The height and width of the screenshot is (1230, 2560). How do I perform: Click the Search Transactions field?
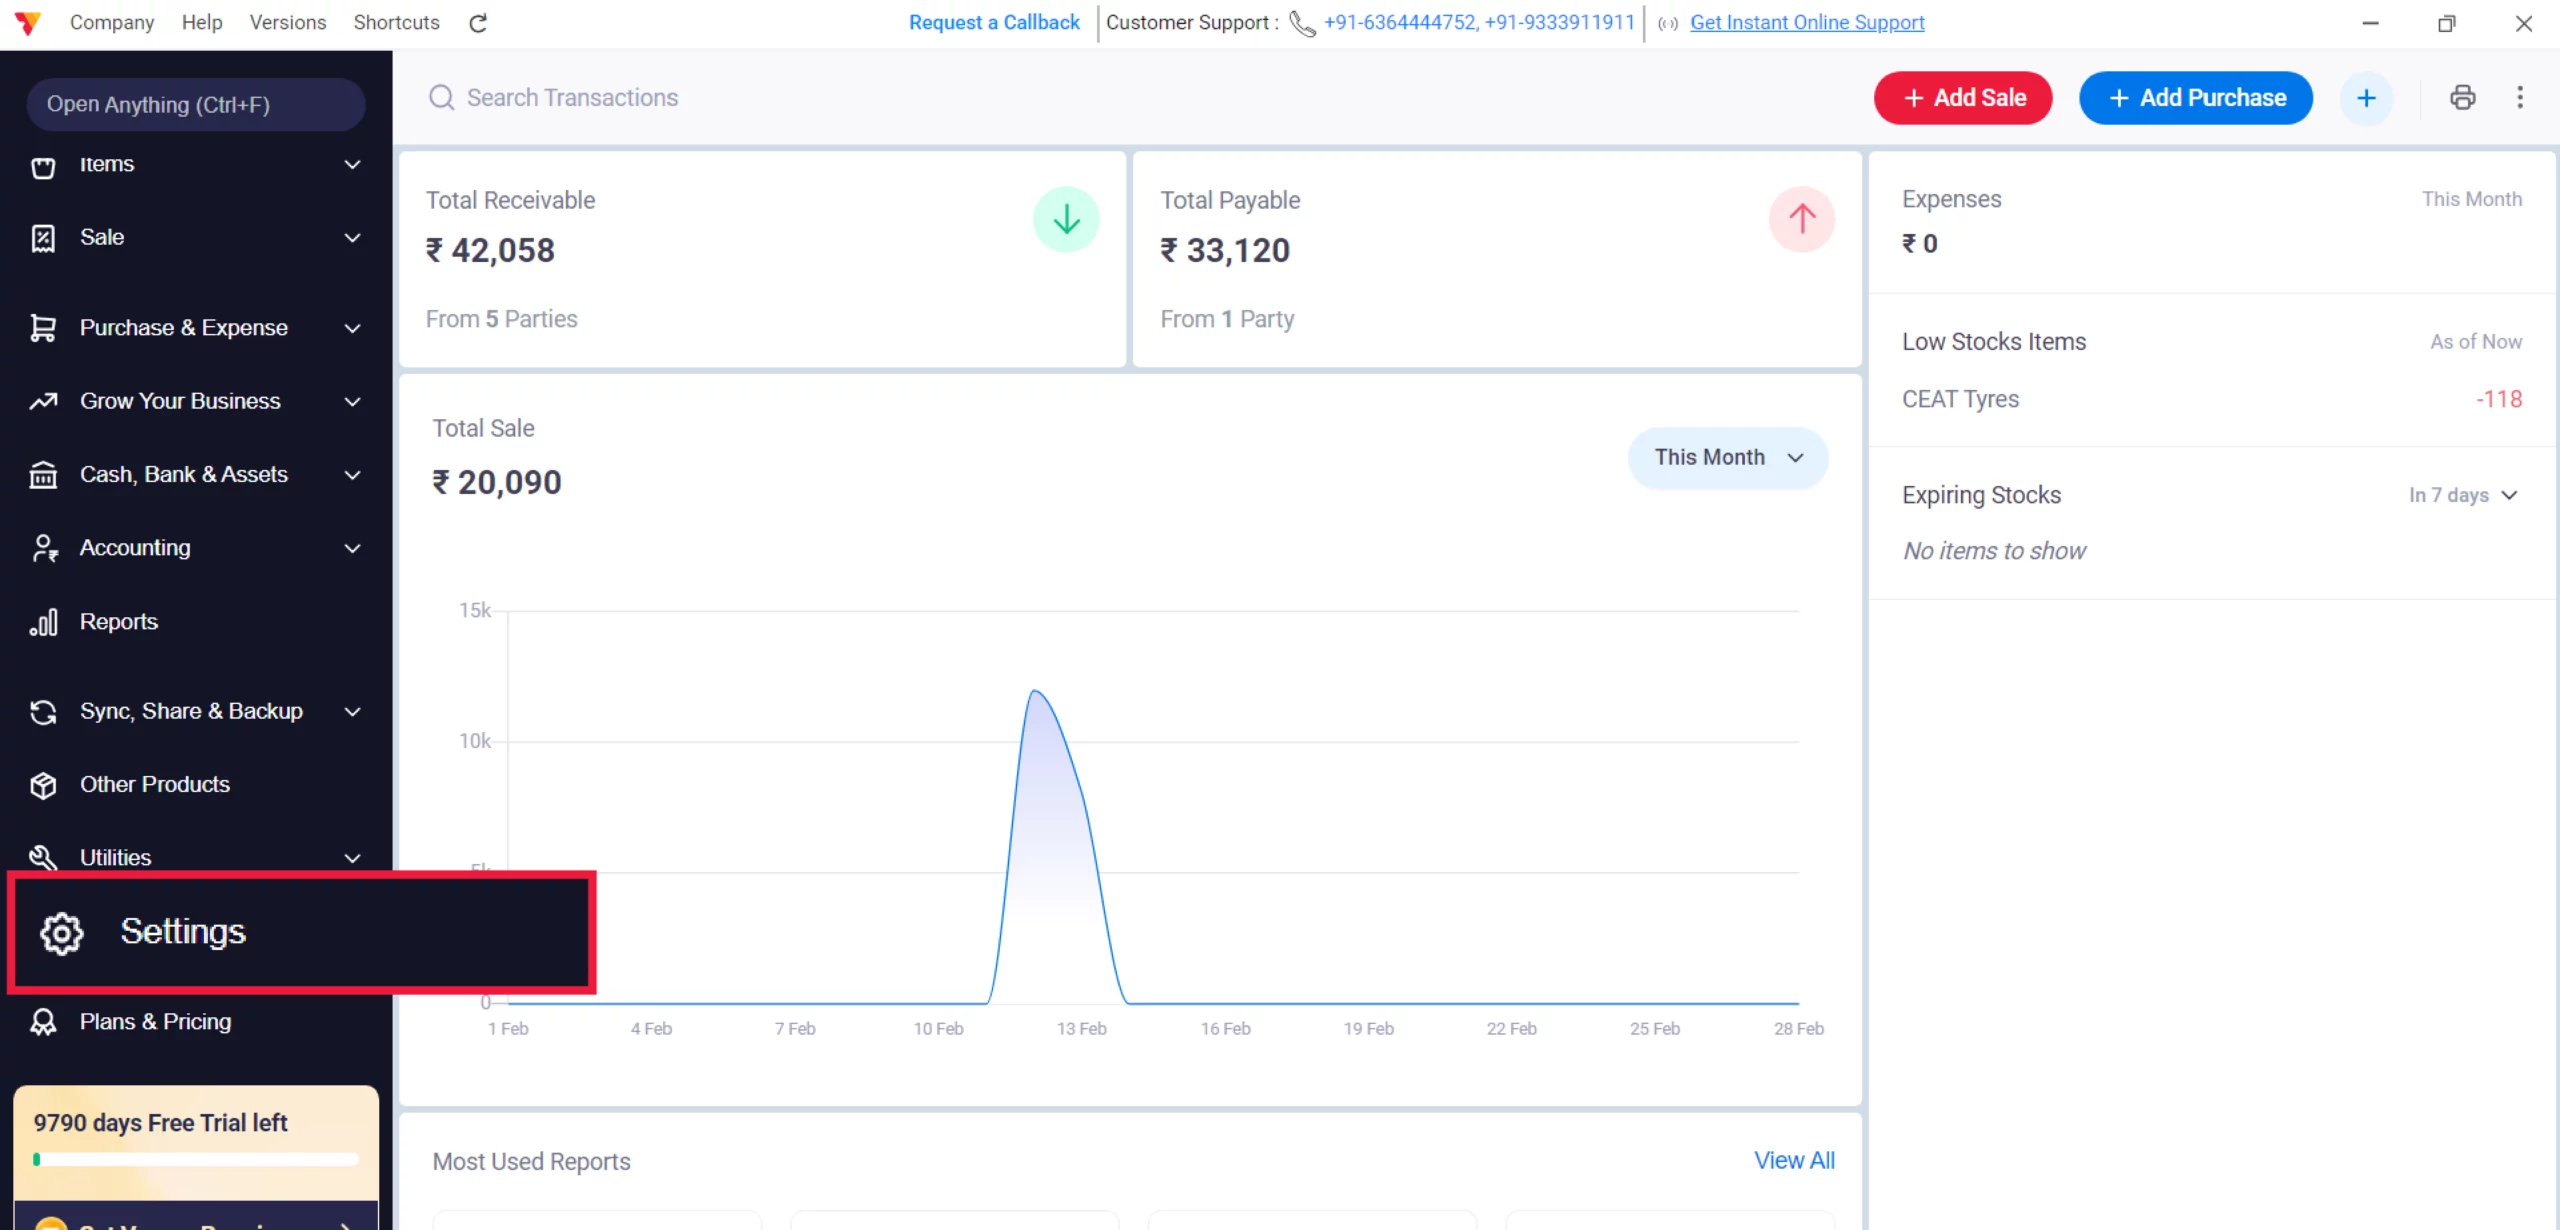pyautogui.click(x=572, y=97)
